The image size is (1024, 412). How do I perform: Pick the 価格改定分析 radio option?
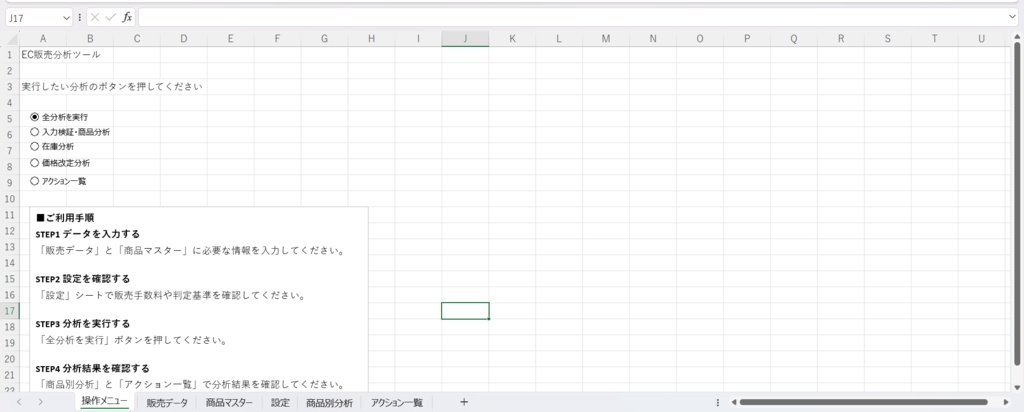tap(35, 163)
